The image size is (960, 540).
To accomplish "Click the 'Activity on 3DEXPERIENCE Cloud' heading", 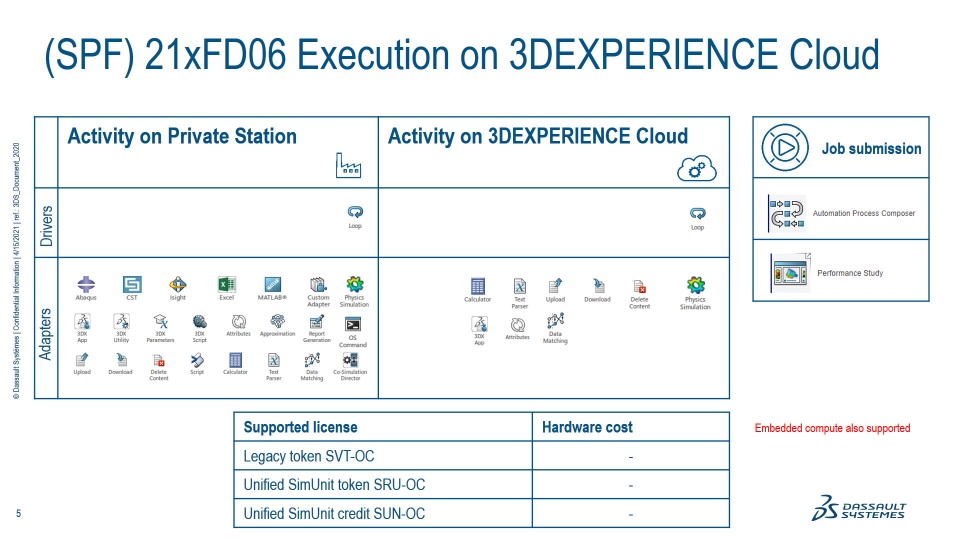I will pyautogui.click(x=538, y=136).
